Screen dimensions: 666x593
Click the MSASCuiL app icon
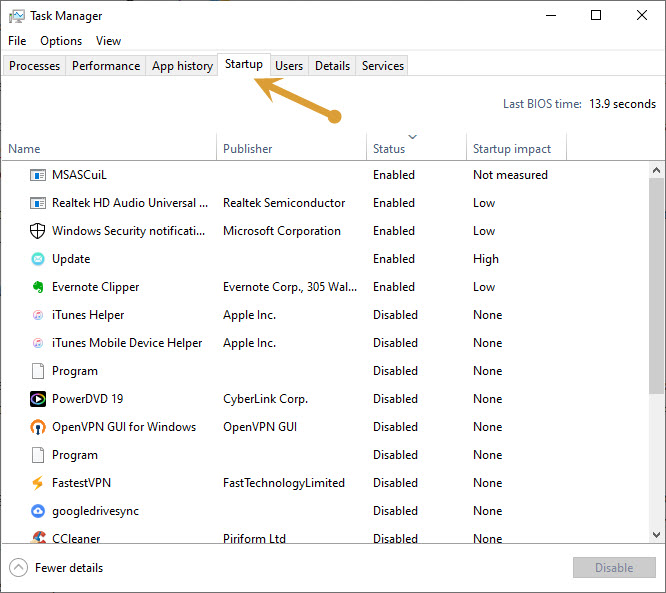coord(38,175)
